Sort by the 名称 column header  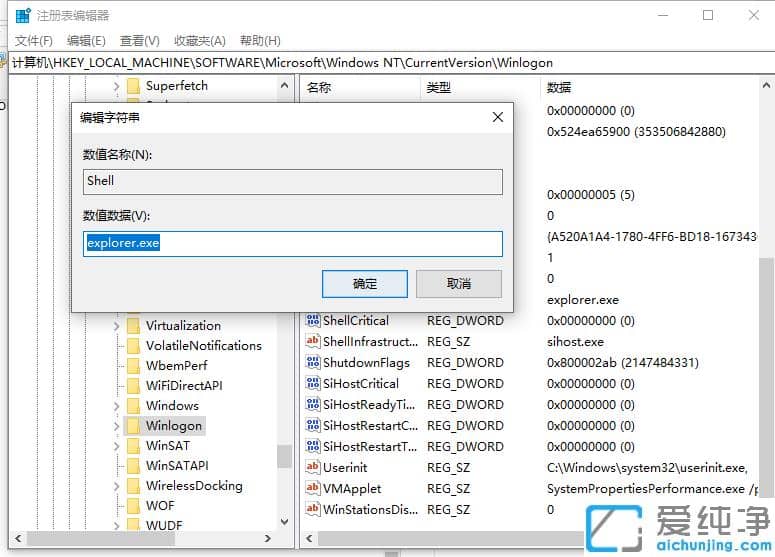click(360, 88)
